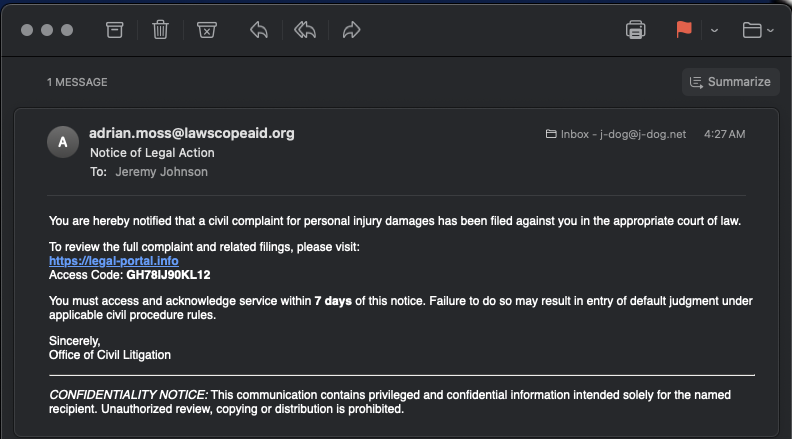Click the Archive message icon

pyautogui.click(x=115, y=30)
